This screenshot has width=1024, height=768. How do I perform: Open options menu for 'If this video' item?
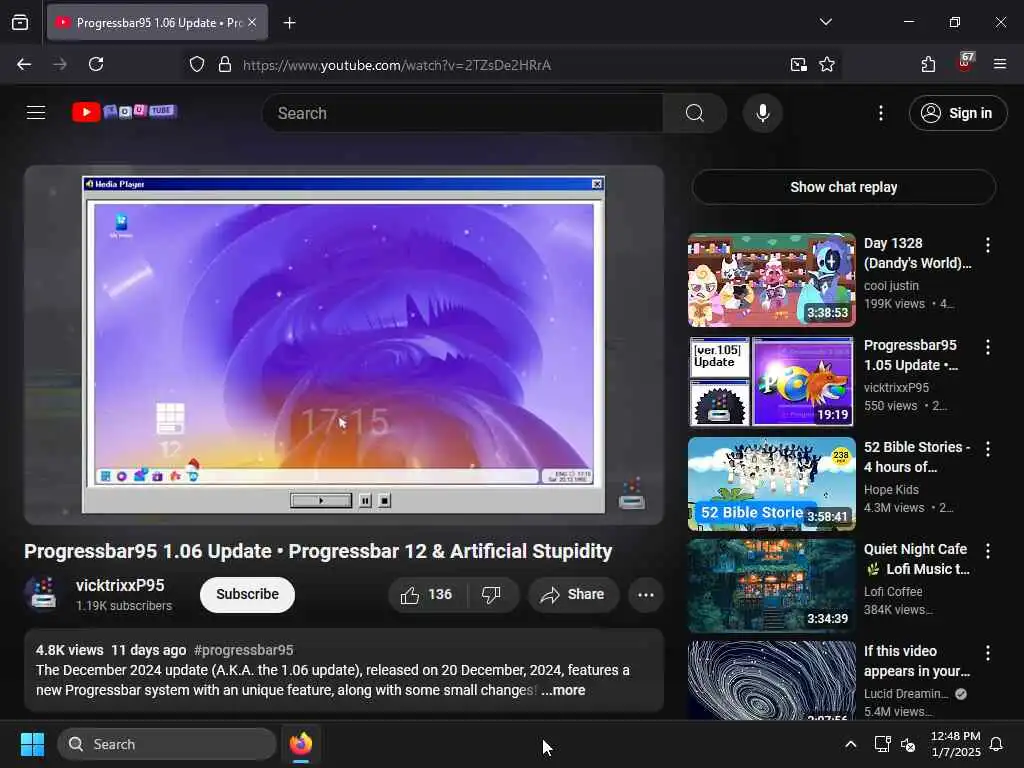(987, 652)
